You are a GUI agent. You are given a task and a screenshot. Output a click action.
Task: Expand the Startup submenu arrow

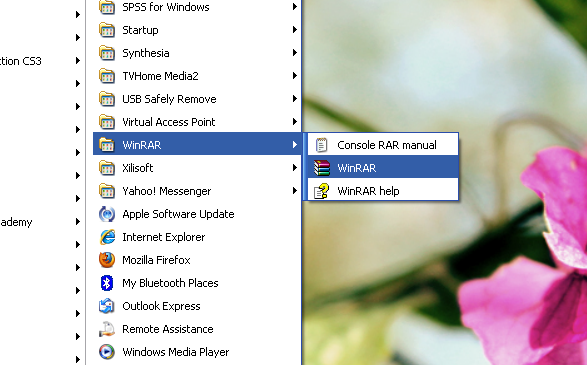295,30
